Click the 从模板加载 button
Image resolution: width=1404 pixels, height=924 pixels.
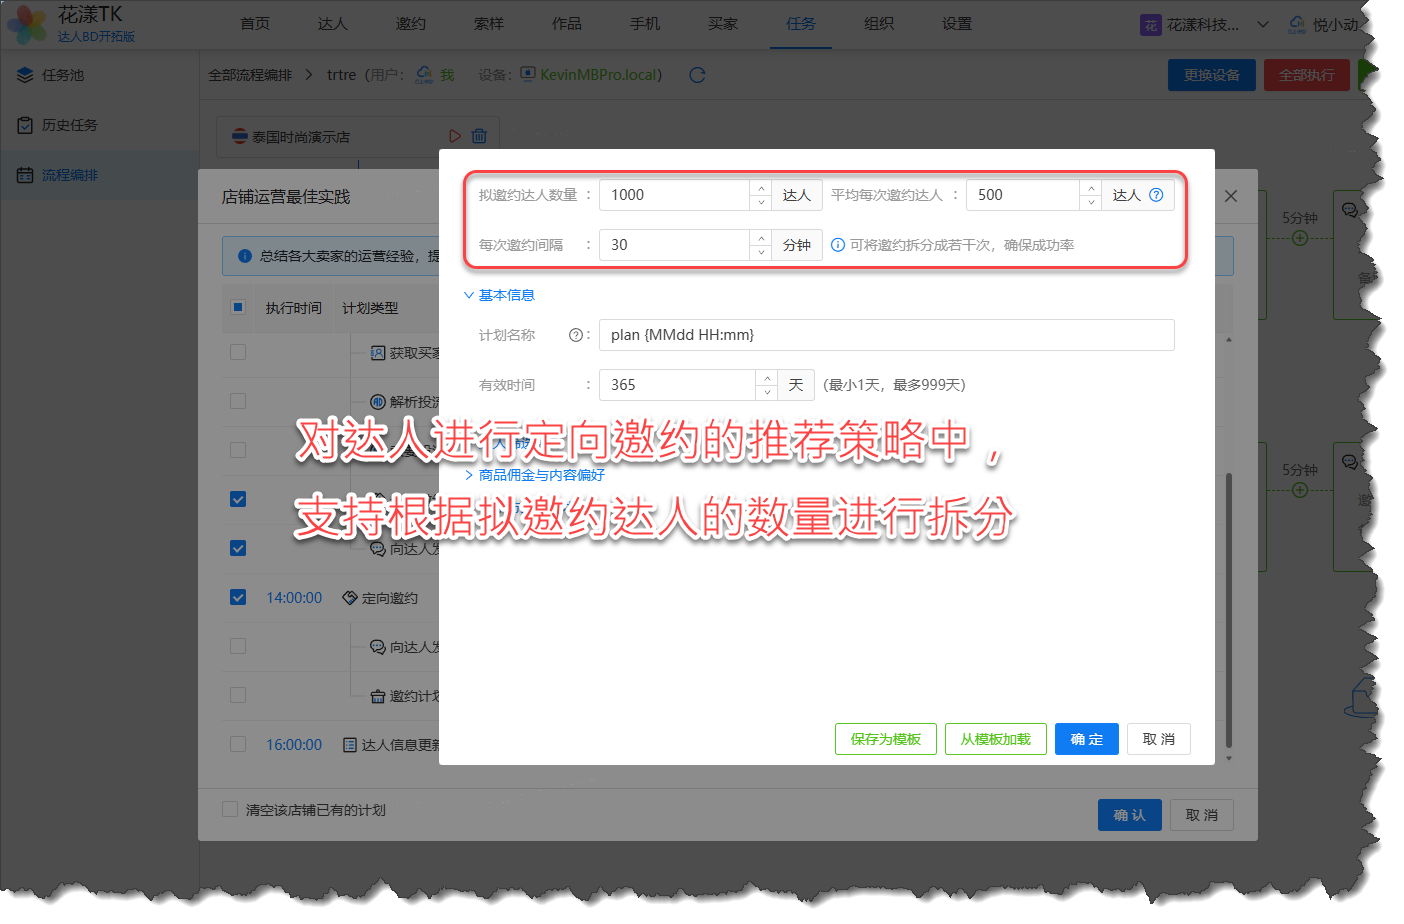995,739
